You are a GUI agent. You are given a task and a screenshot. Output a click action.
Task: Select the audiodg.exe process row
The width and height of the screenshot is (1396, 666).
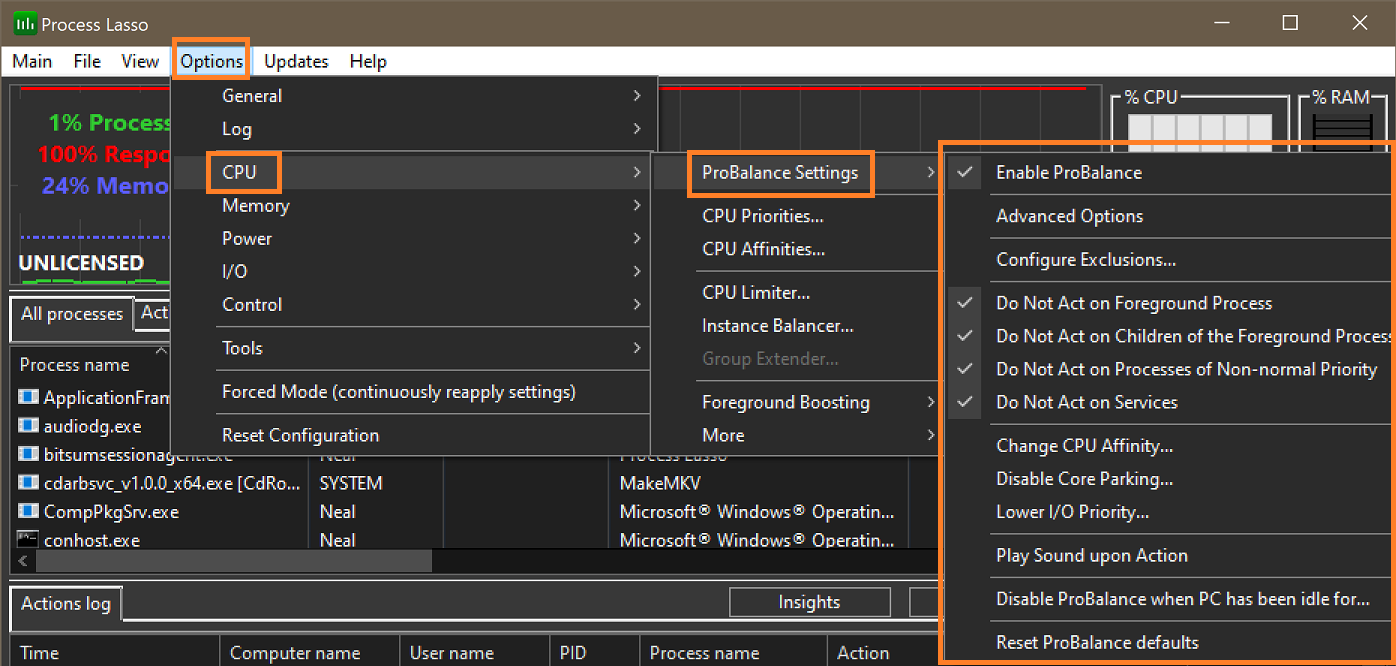(93, 426)
